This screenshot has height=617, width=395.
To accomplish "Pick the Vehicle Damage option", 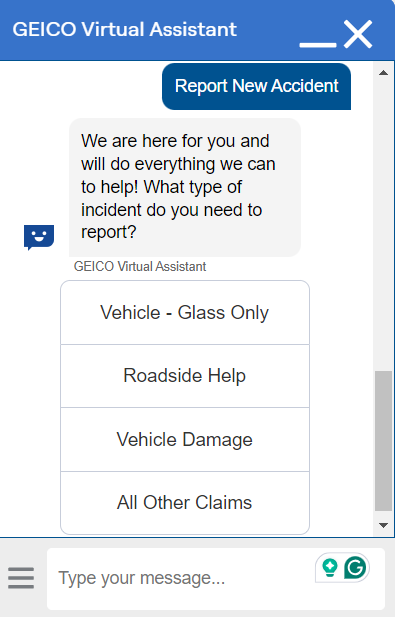I will tap(185, 440).
